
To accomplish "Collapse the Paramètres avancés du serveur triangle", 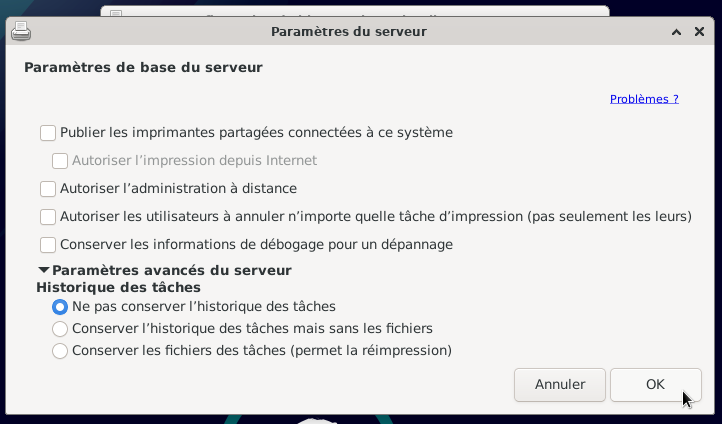I will (44, 270).
